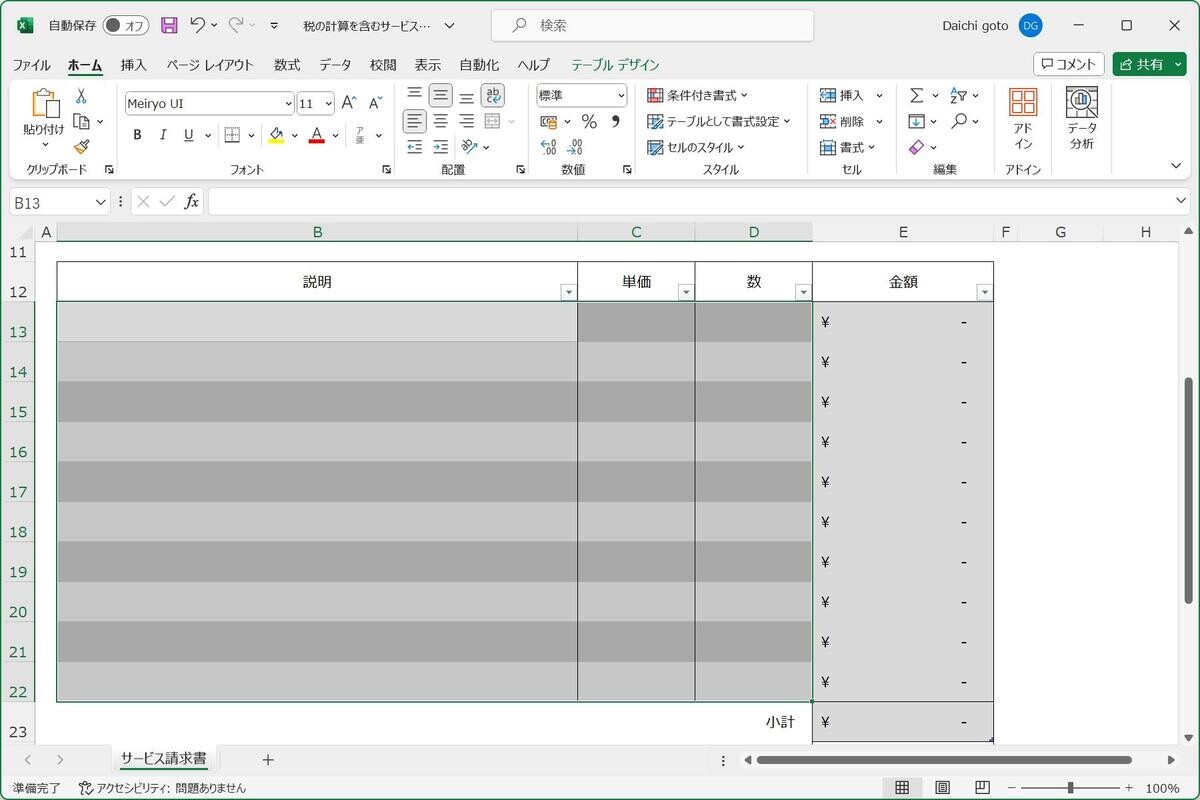Open the Meiryo UI font dropdown
Viewport: 1200px width, 800px height.
tap(289, 104)
